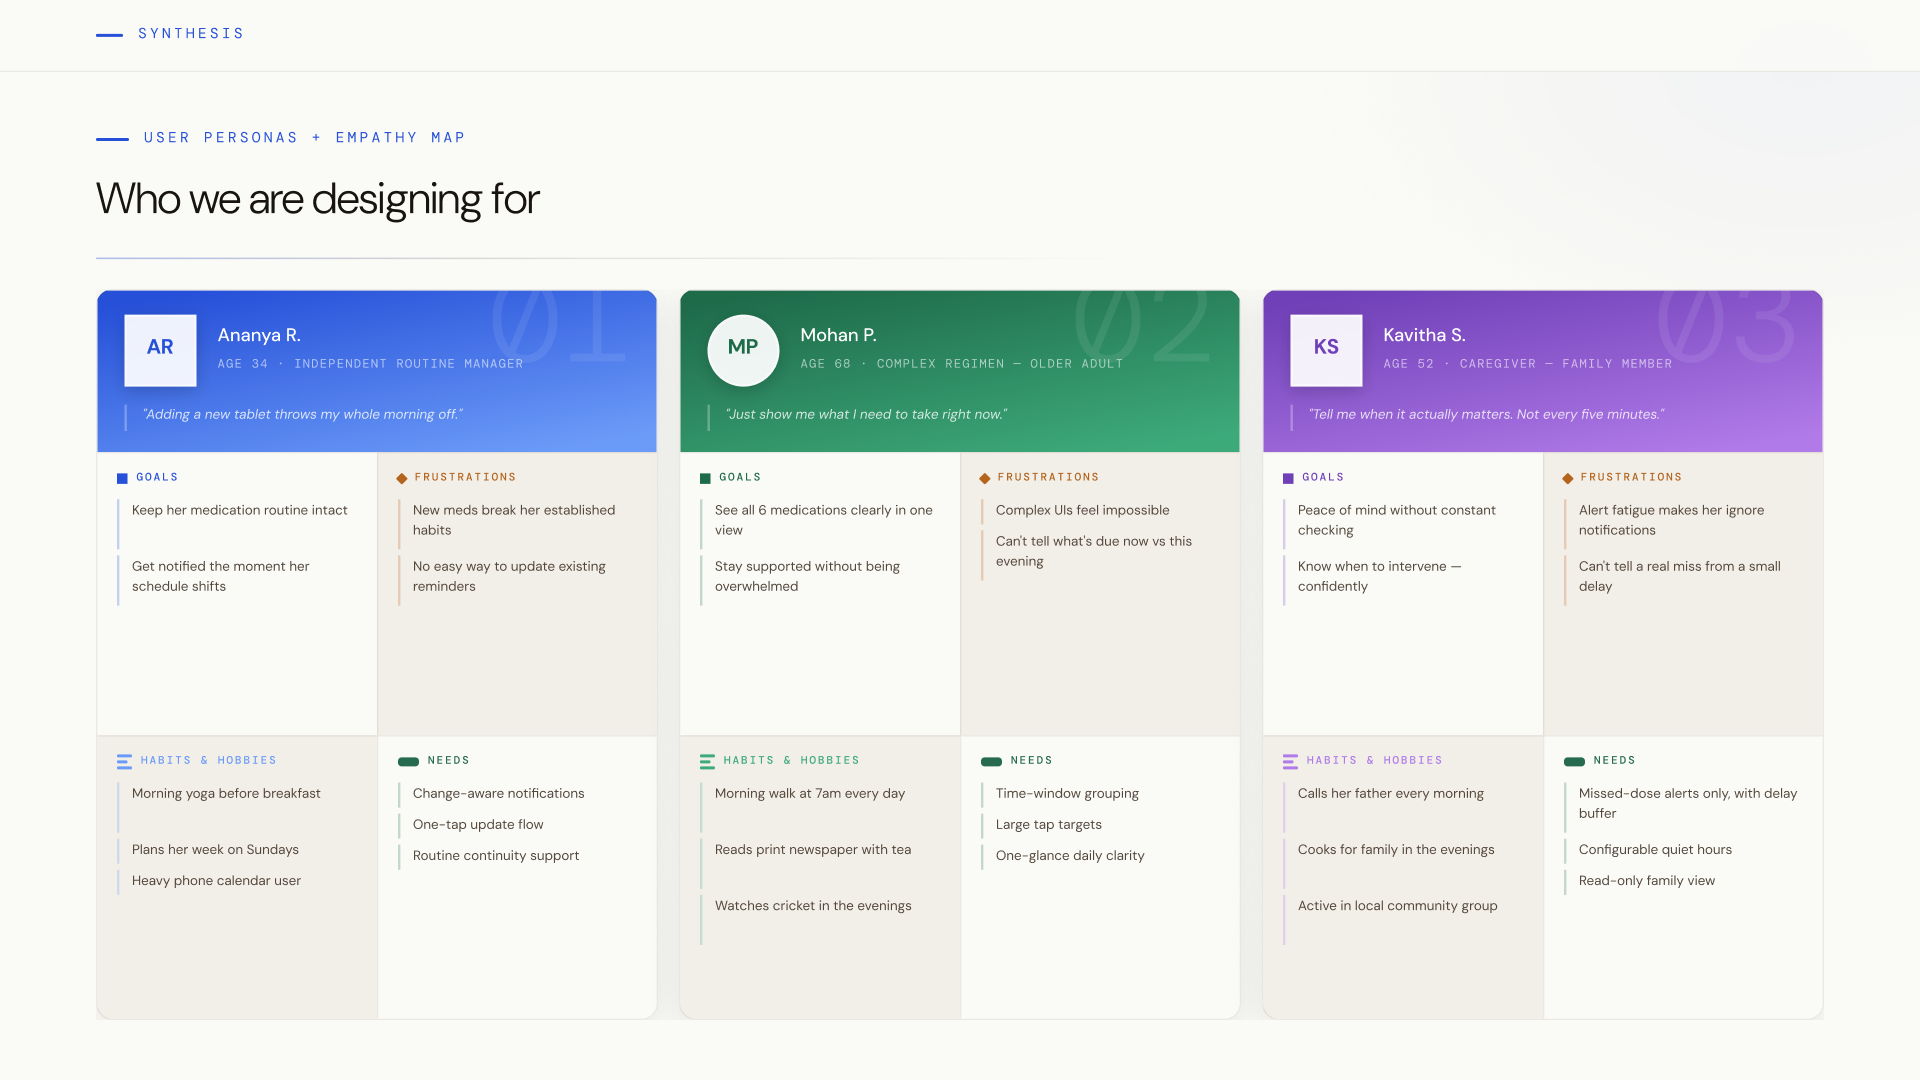Click the Synthesis section label at top
The height and width of the screenshot is (1080, 1920).
pos(190,34)
